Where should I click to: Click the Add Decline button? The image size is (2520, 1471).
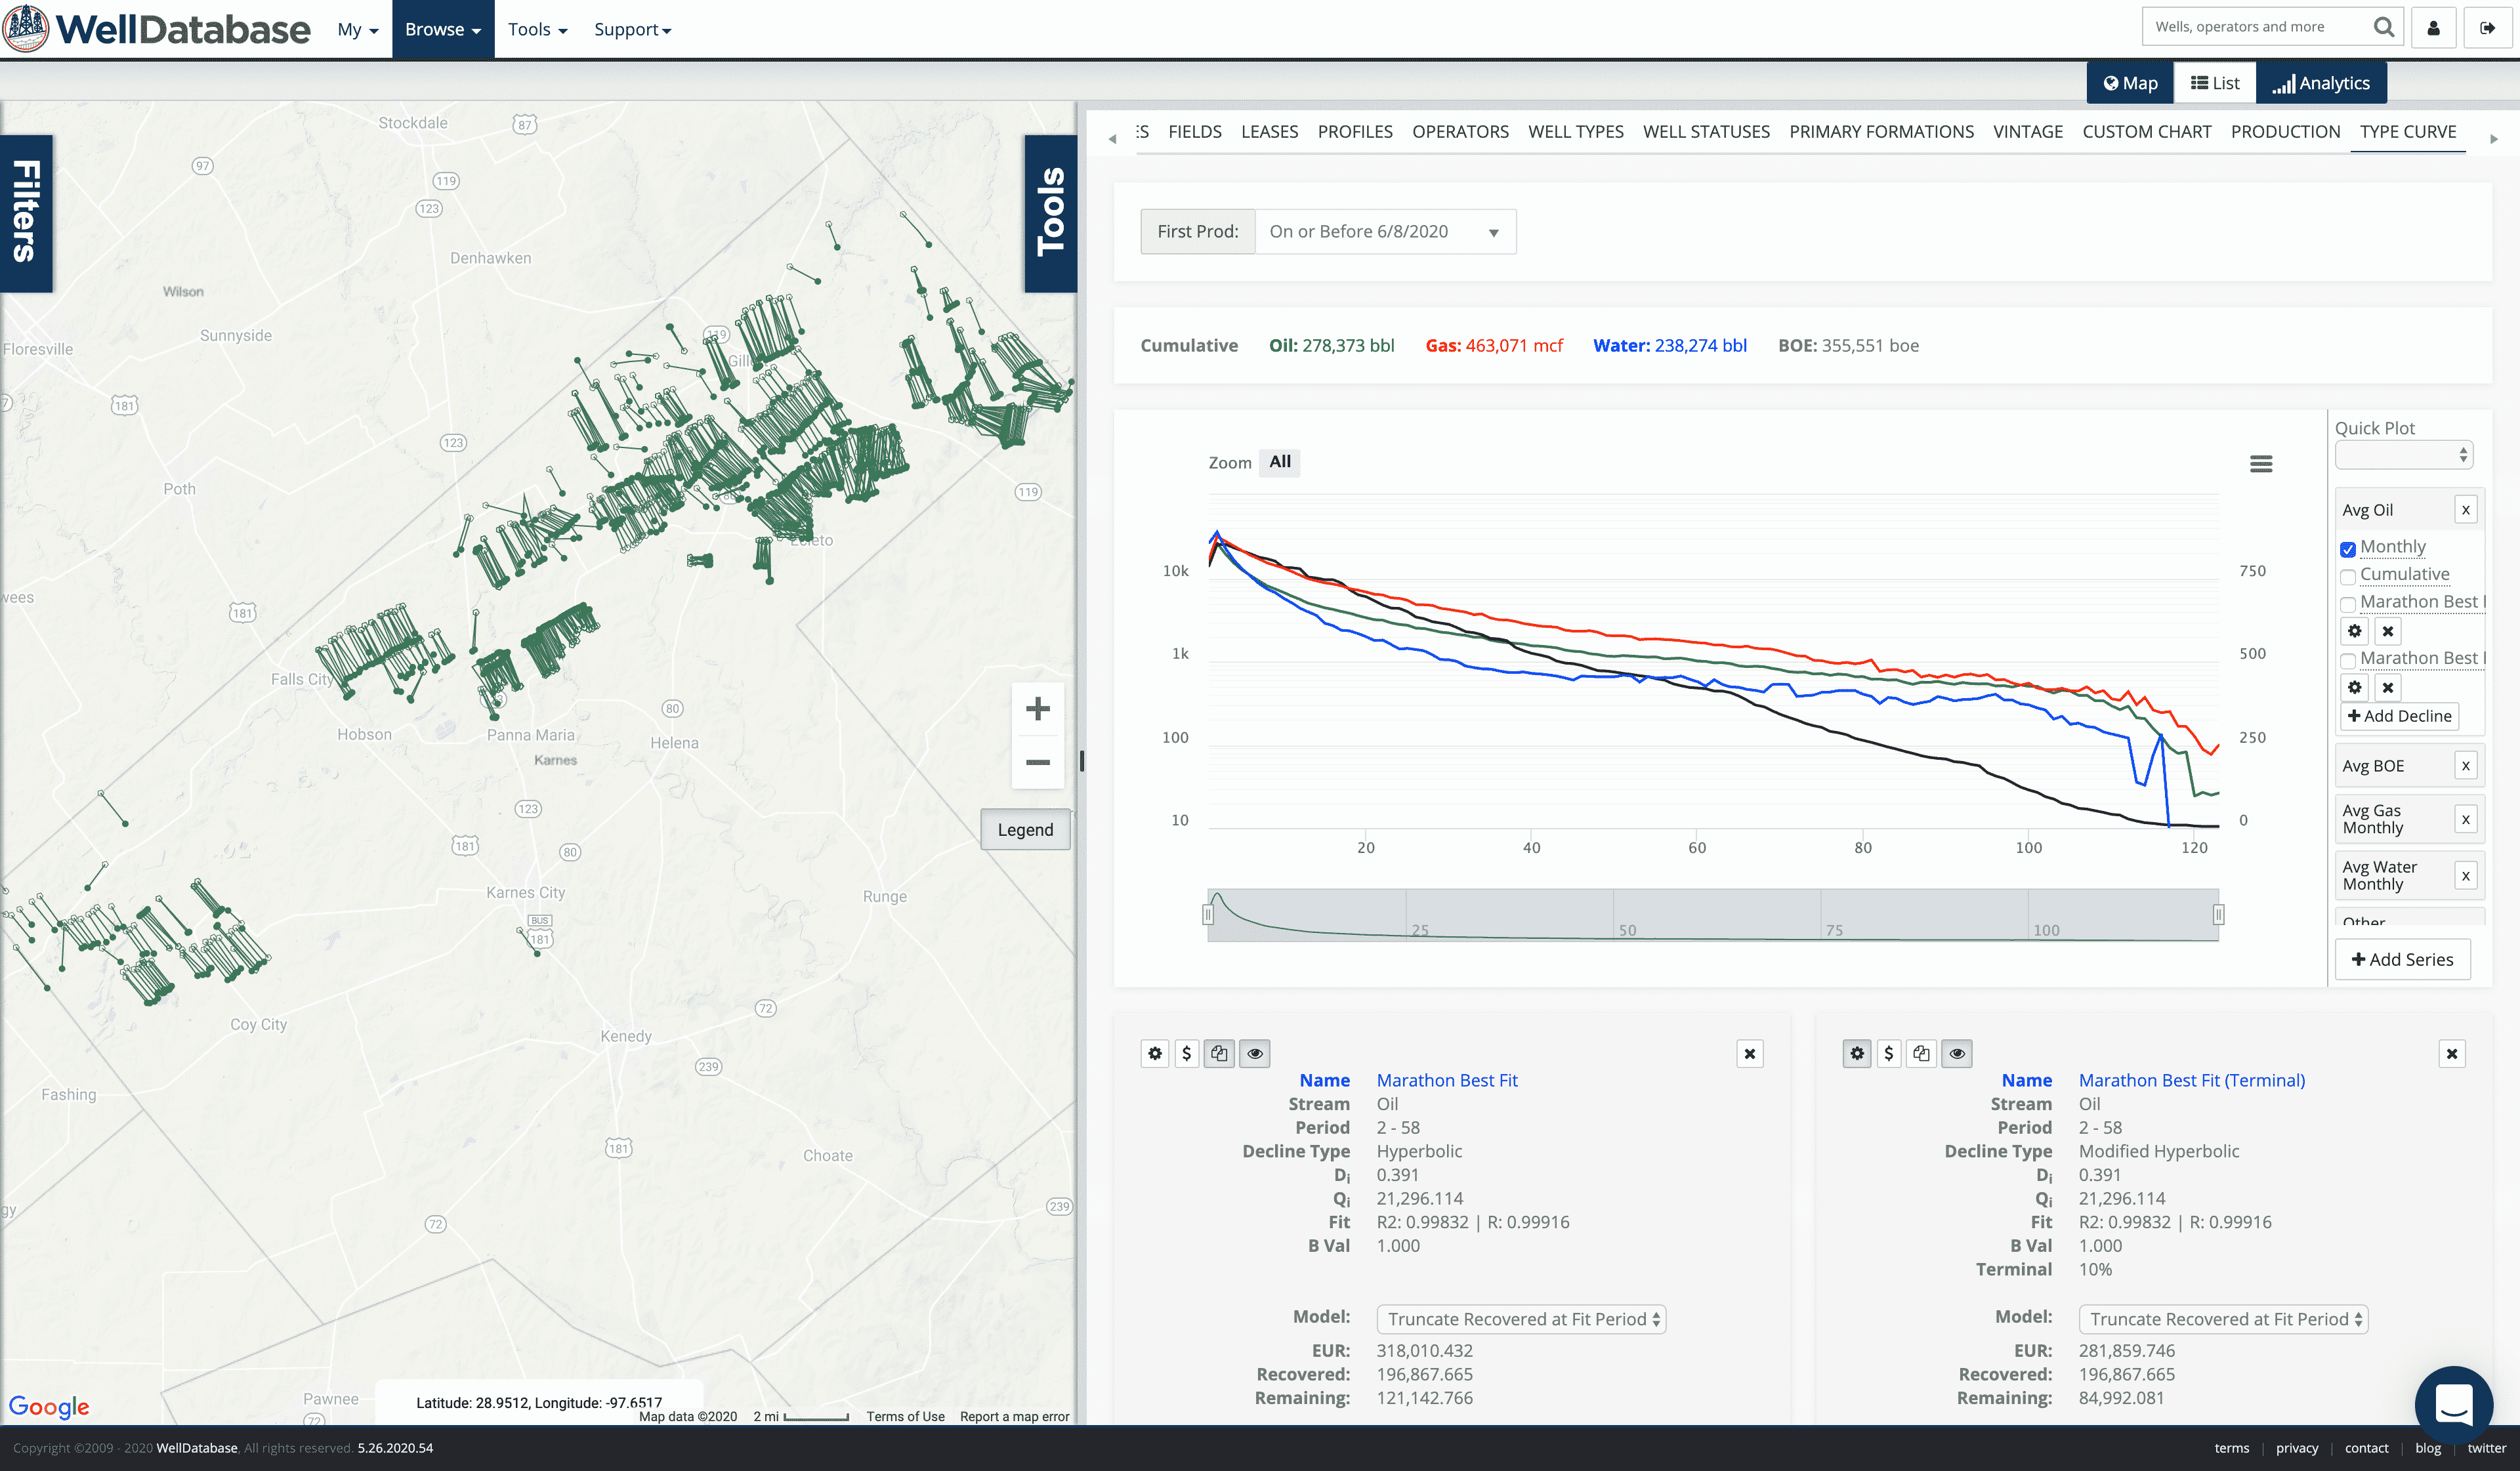2399,716
